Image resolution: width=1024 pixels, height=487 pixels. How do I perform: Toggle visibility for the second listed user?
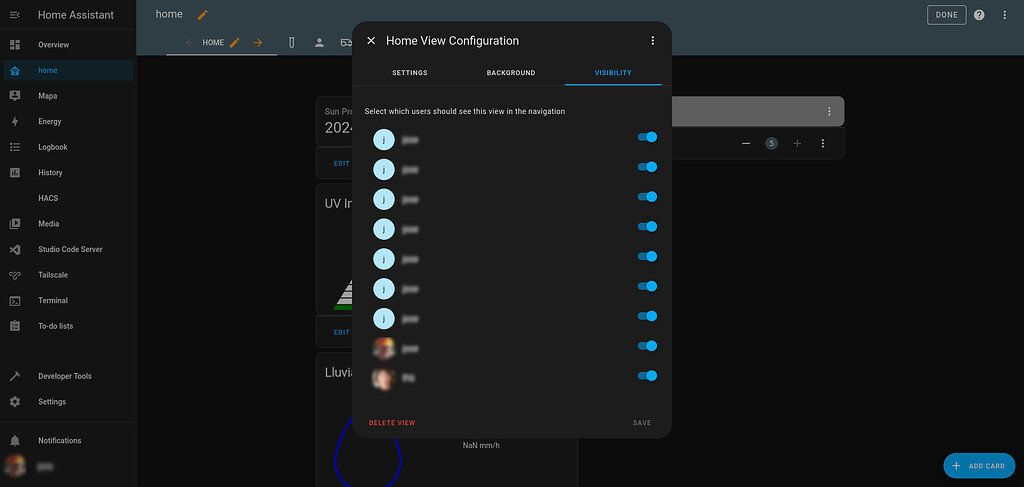pyautogui.click(x=647, y=167)
